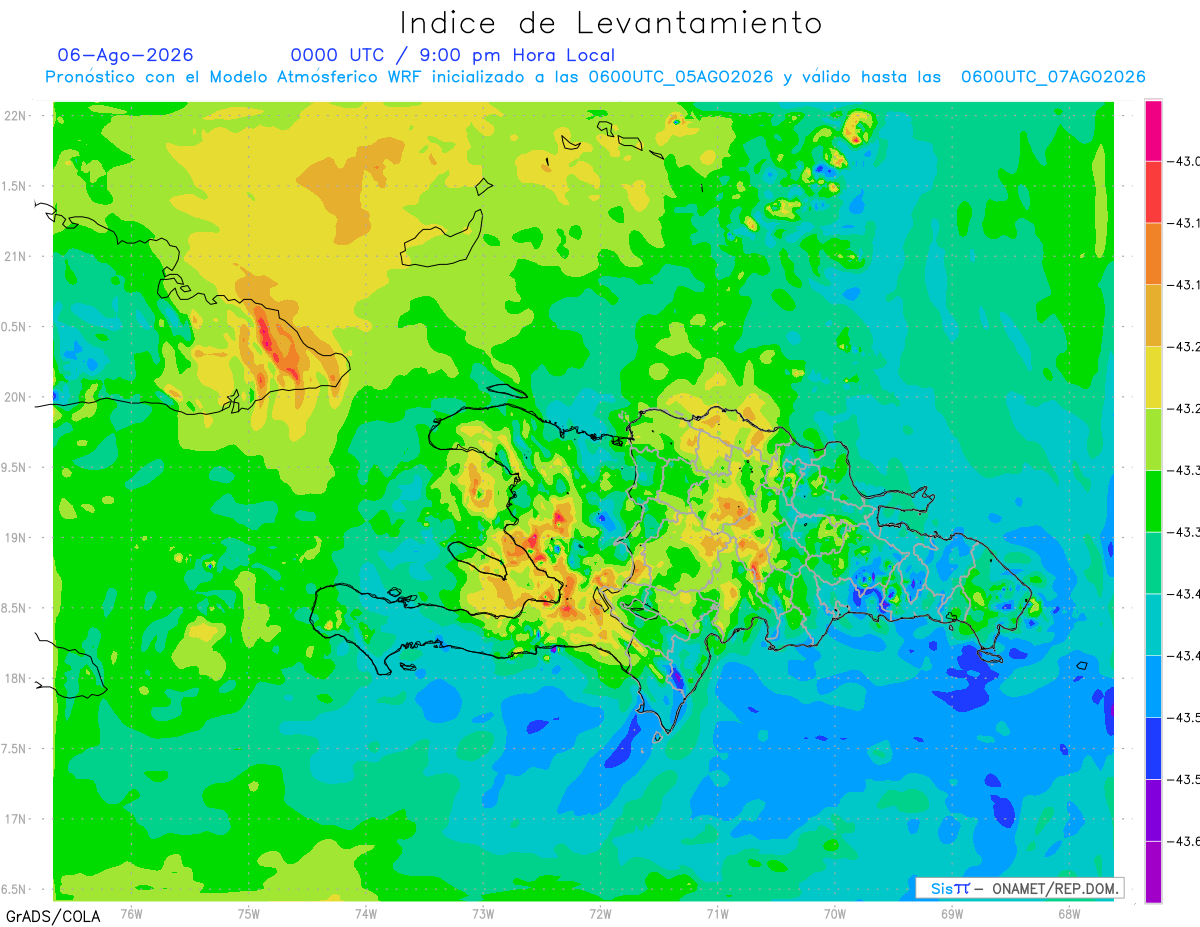The width and height of the screenshot is (1200, 927).
Task: Click the 'Indice de Levantamiento' title
Action: 611,22
